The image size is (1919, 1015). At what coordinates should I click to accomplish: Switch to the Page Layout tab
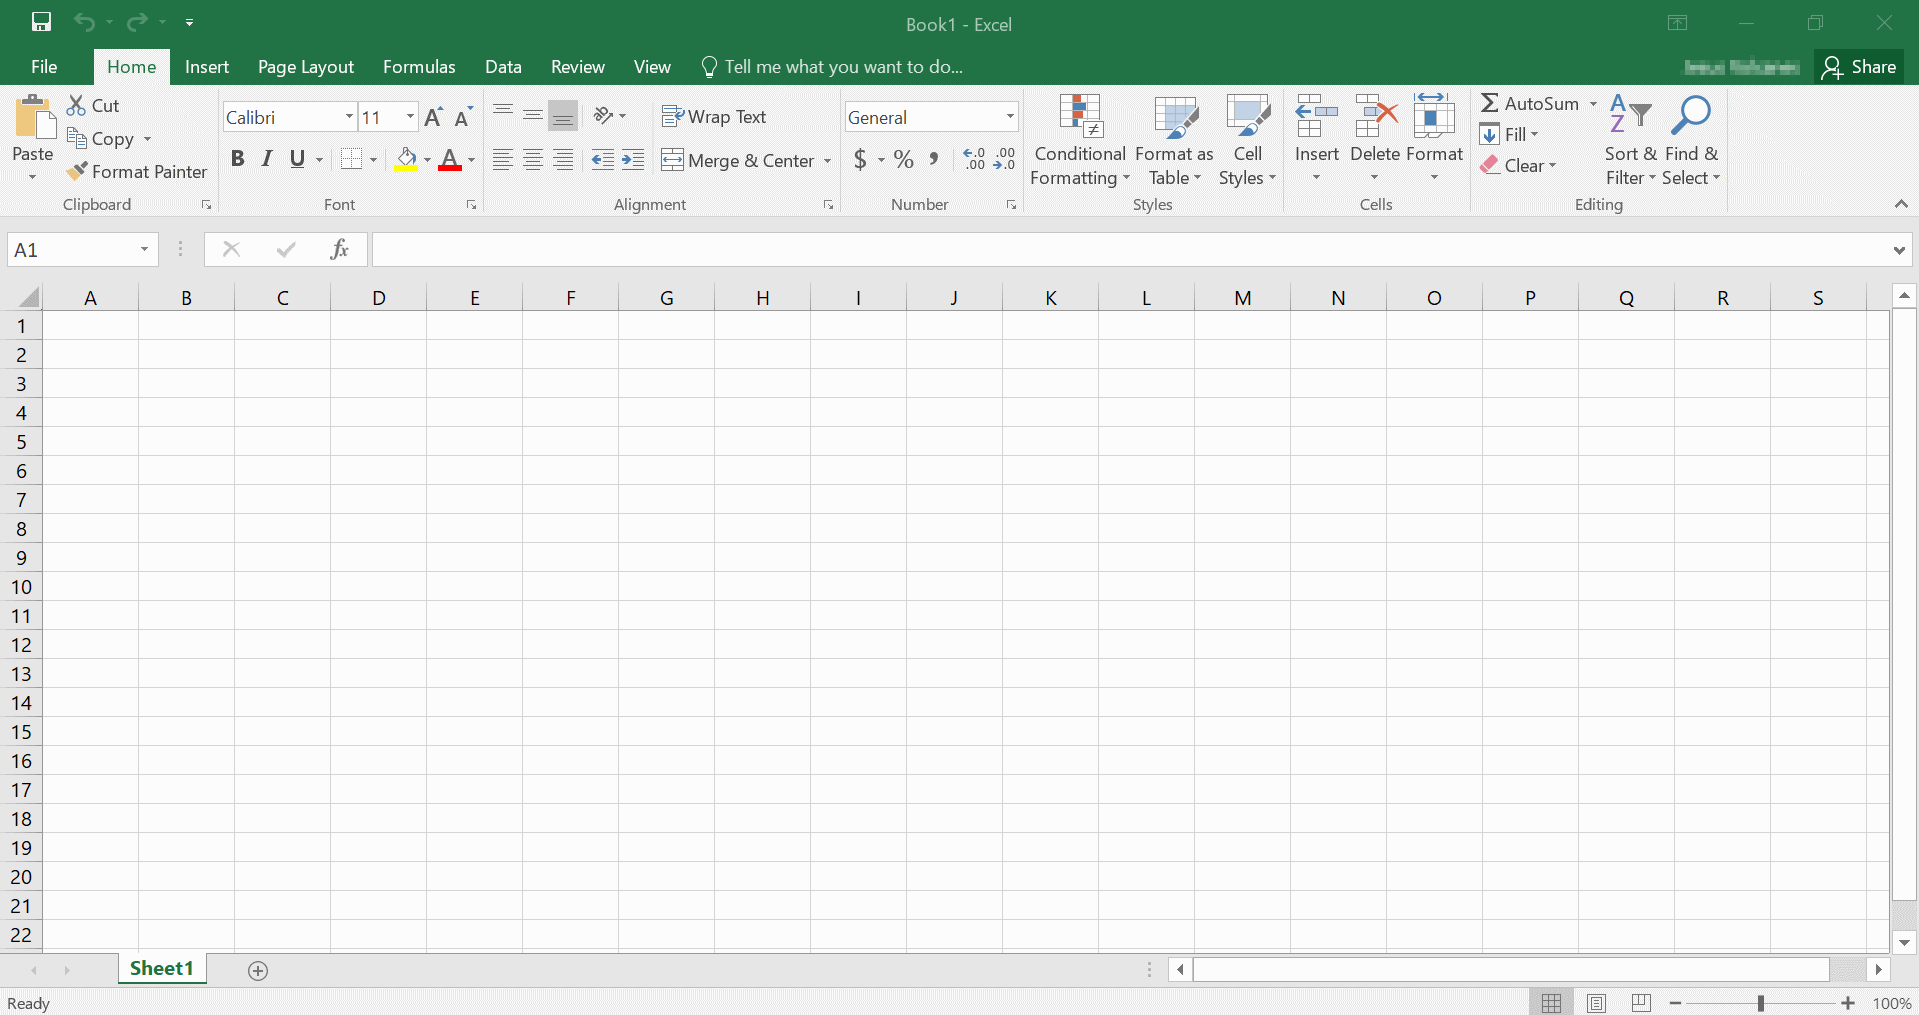click(x=305, y=67)
